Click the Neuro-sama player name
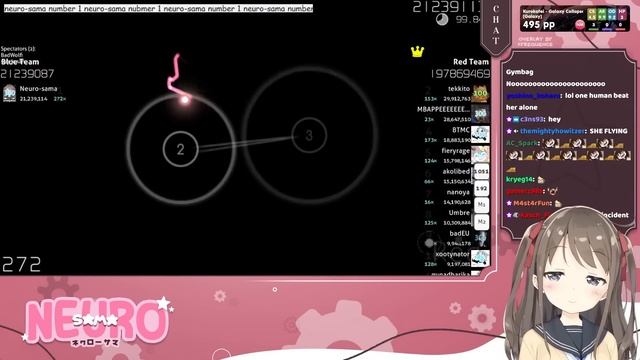 point(38,89)
